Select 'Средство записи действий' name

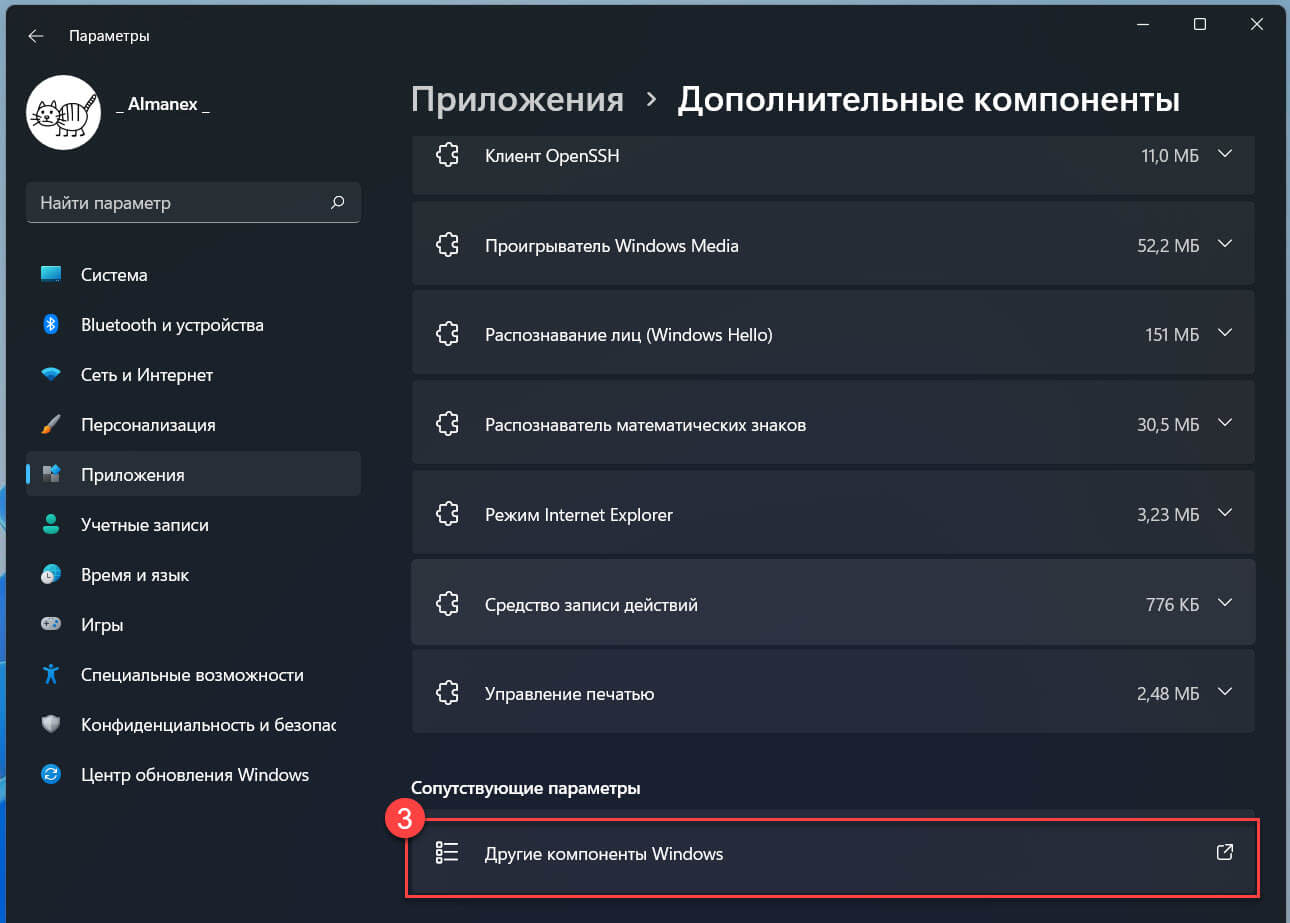pyautogui.click(x=591, y=605)
